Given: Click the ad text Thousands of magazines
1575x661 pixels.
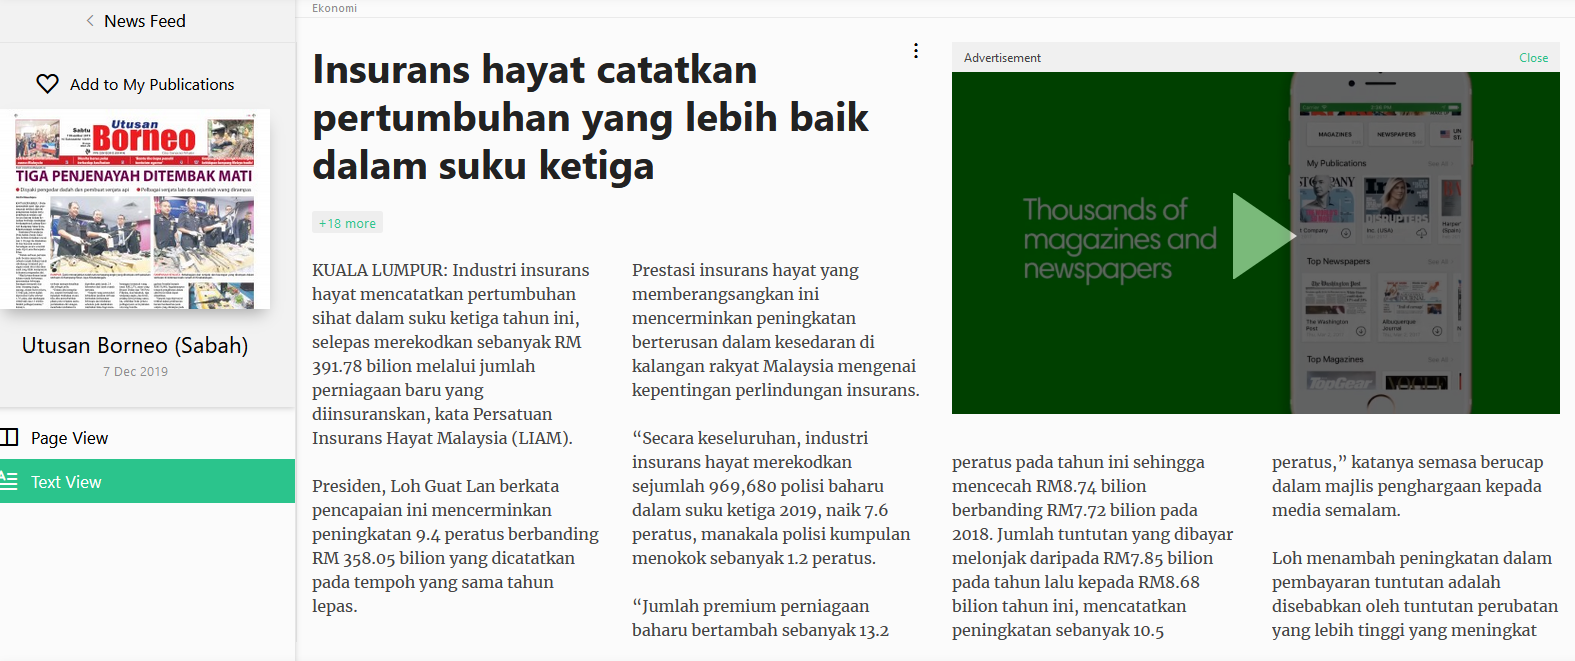Looking at the screenshot, I should click(1120, 239).
